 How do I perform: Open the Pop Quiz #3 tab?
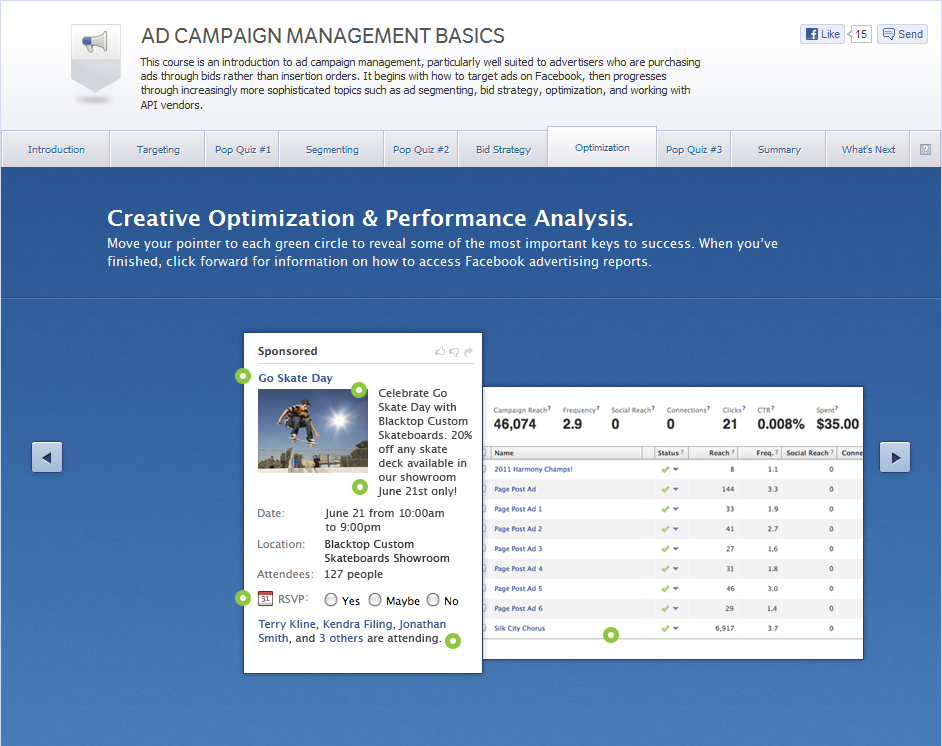[x=694, y=150]
